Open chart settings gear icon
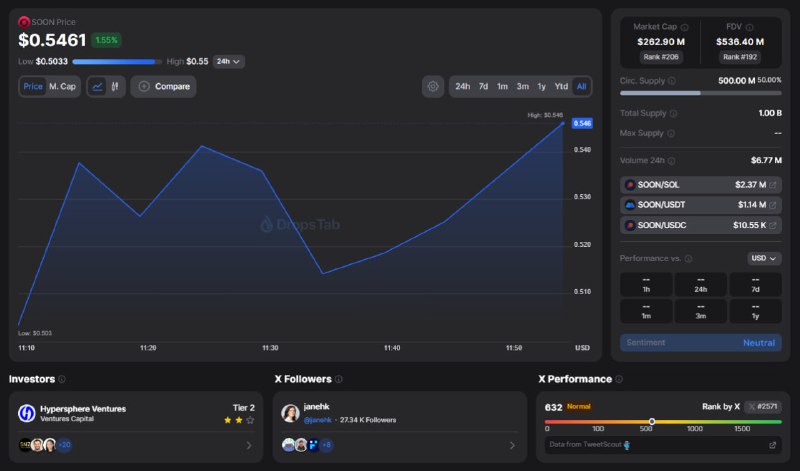 [x=433, y=86]
